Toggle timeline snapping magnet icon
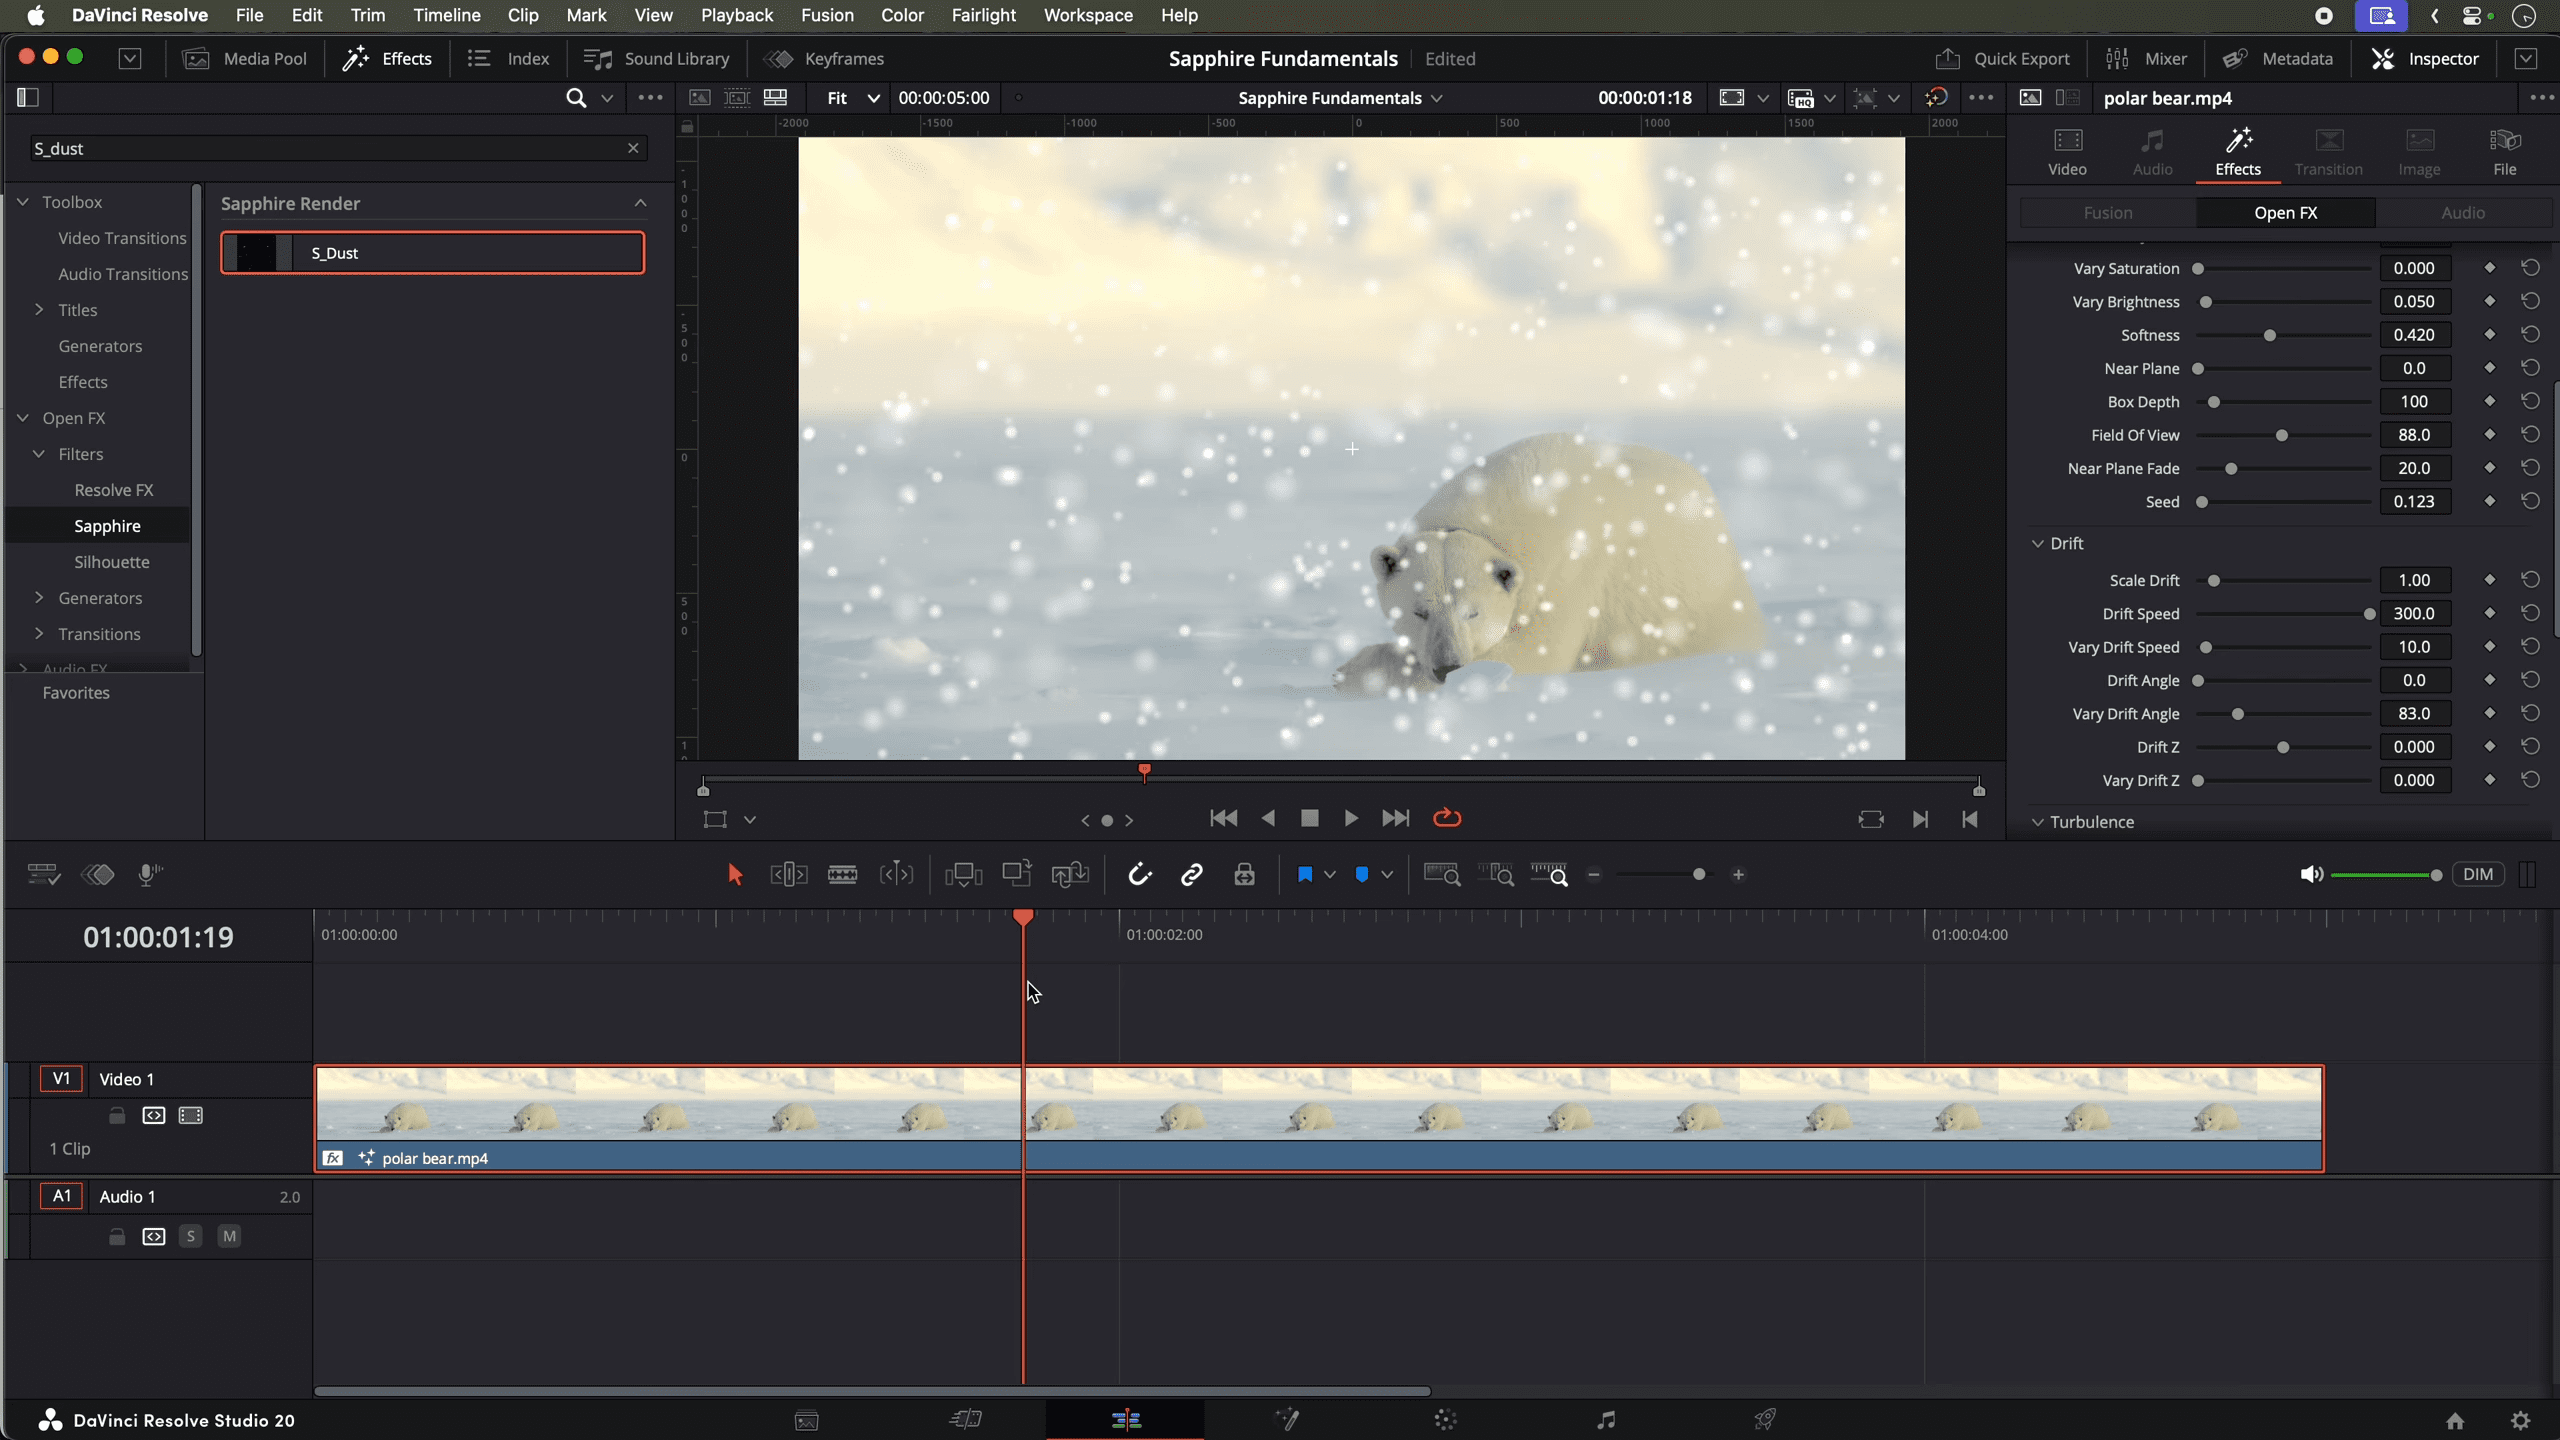This screenshot has height=1440, width=2560. coord(1139,875)
